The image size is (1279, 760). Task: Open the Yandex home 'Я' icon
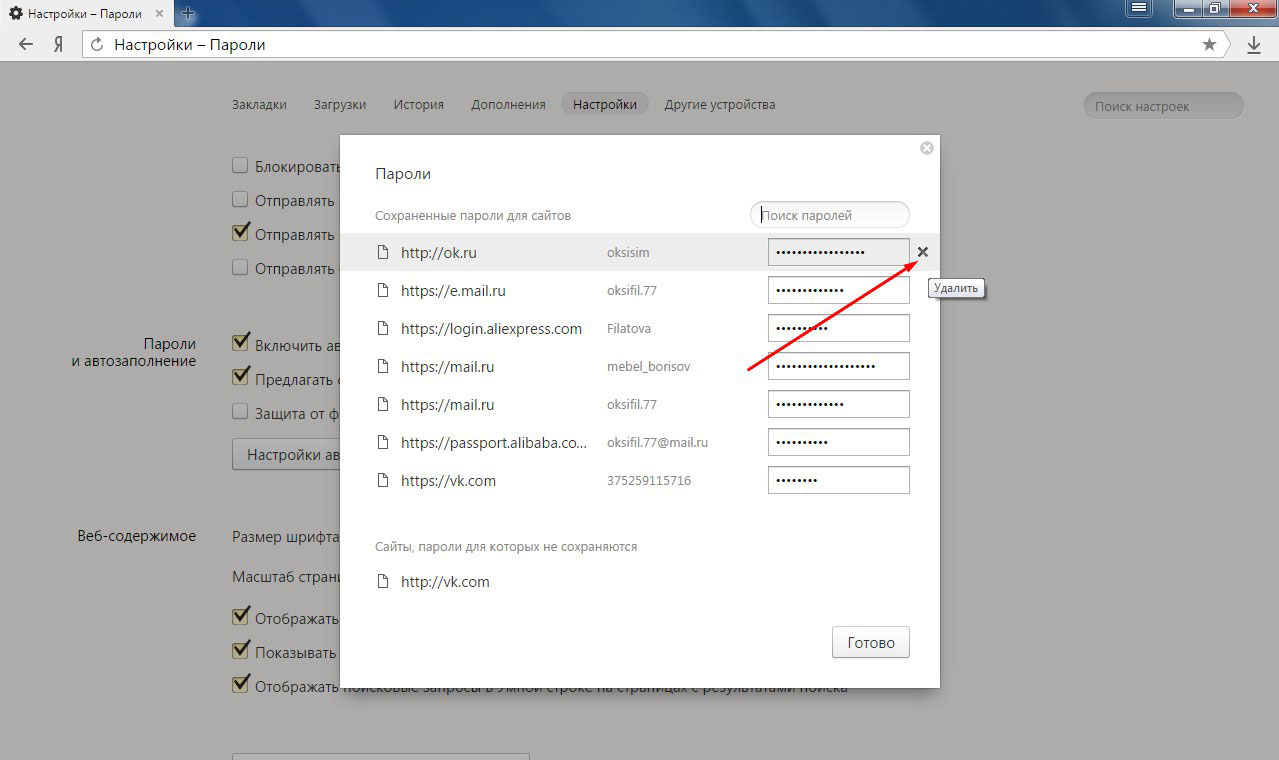(59, 44)
